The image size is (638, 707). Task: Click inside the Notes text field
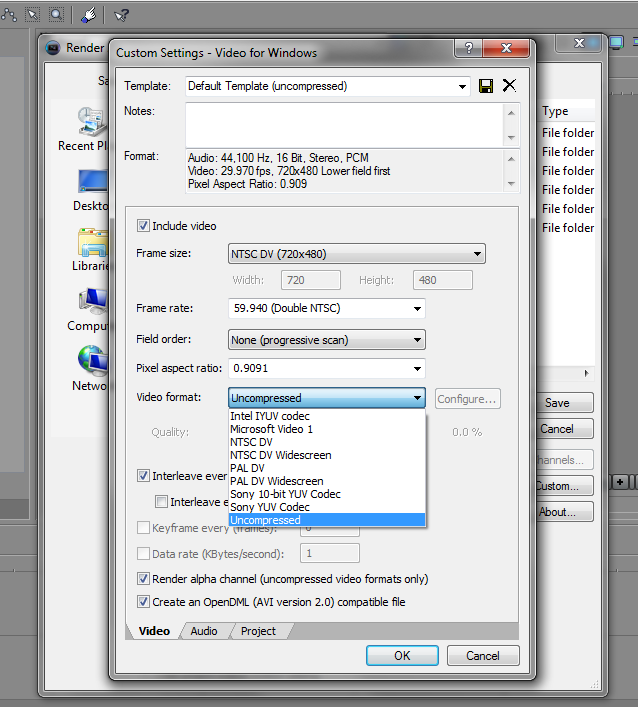343,124
